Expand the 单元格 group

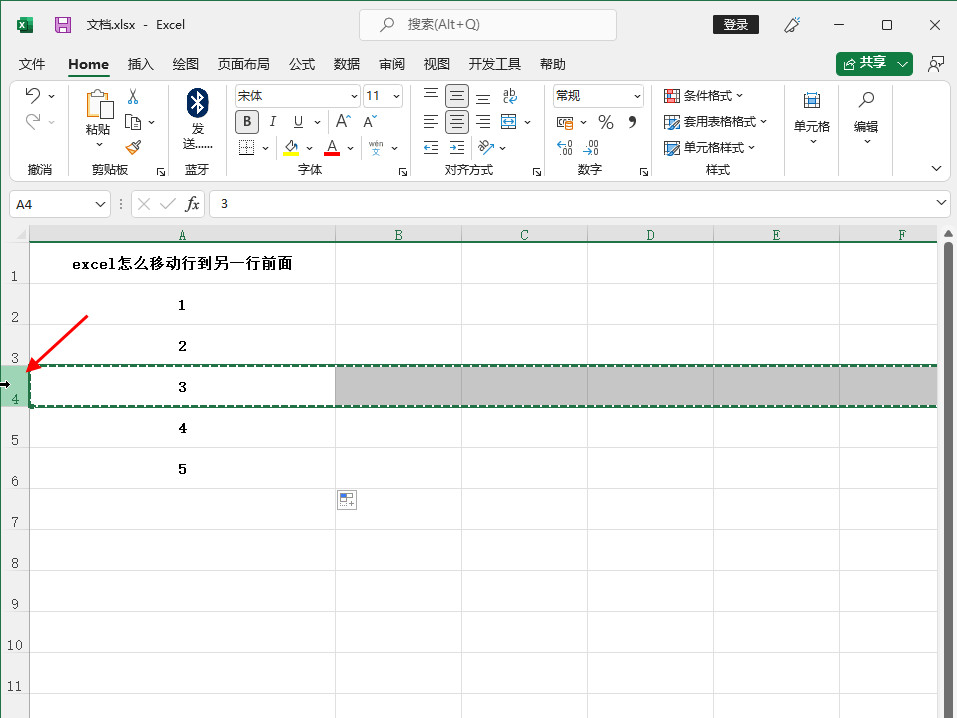[812, 118]
